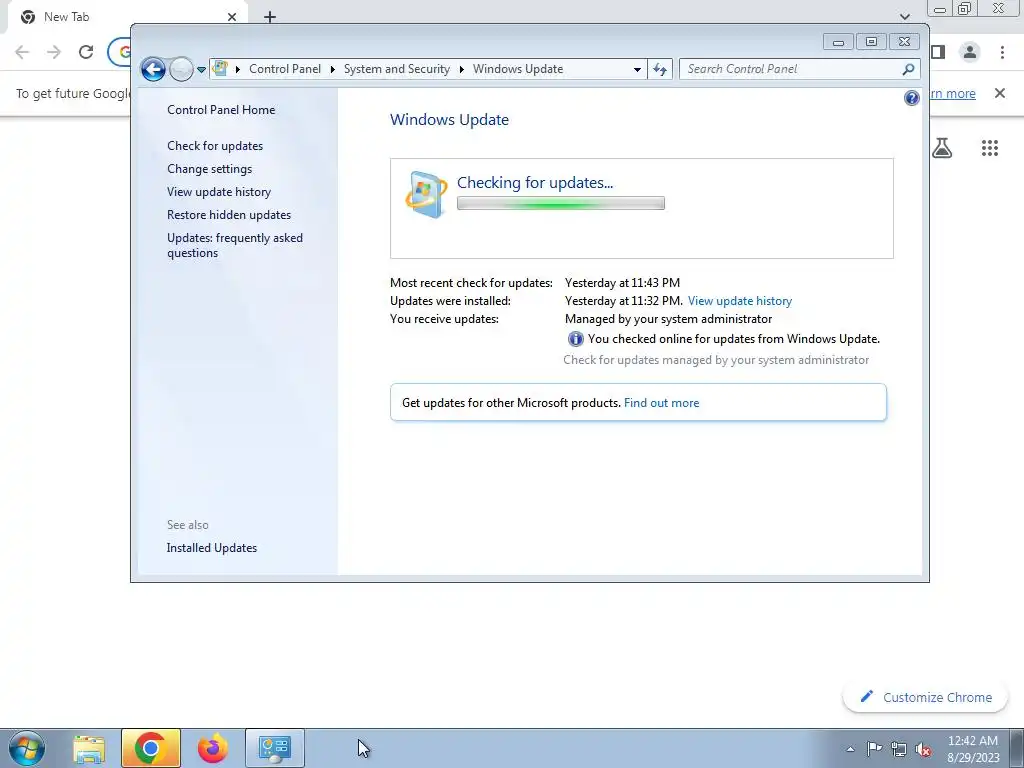Open Chrome tab search dropdown
Screen dimensions: 1024x768
point(904,16)
